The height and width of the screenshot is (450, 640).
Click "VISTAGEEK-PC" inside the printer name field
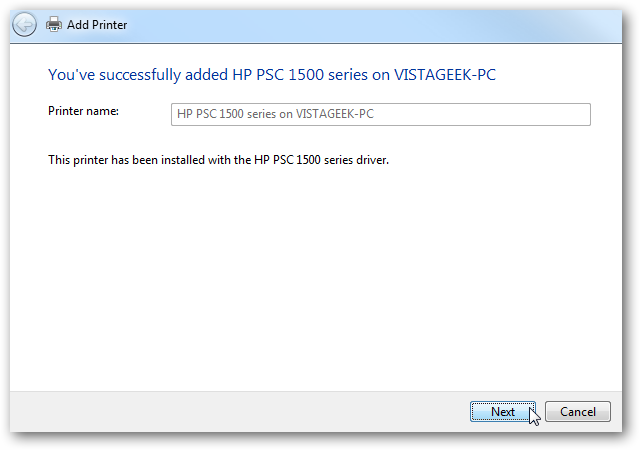coord(335,114)
